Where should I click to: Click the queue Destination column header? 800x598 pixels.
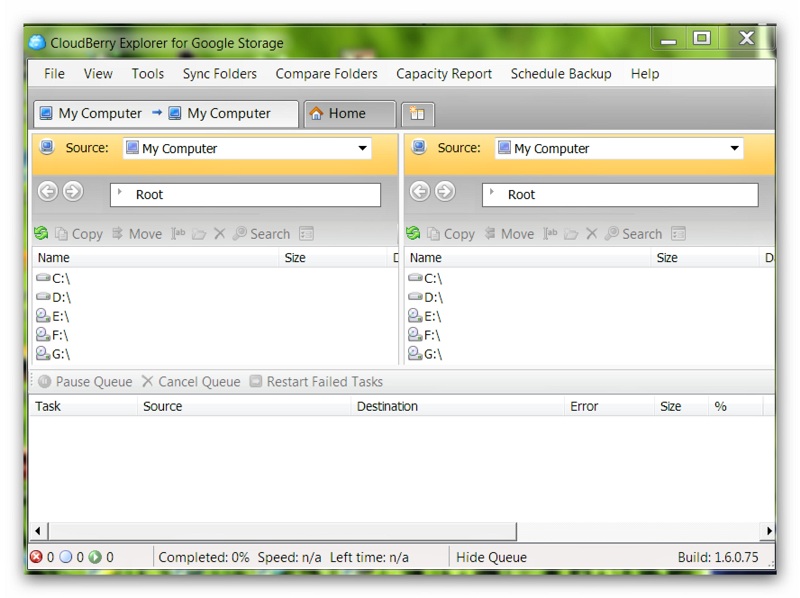[458, 407]
